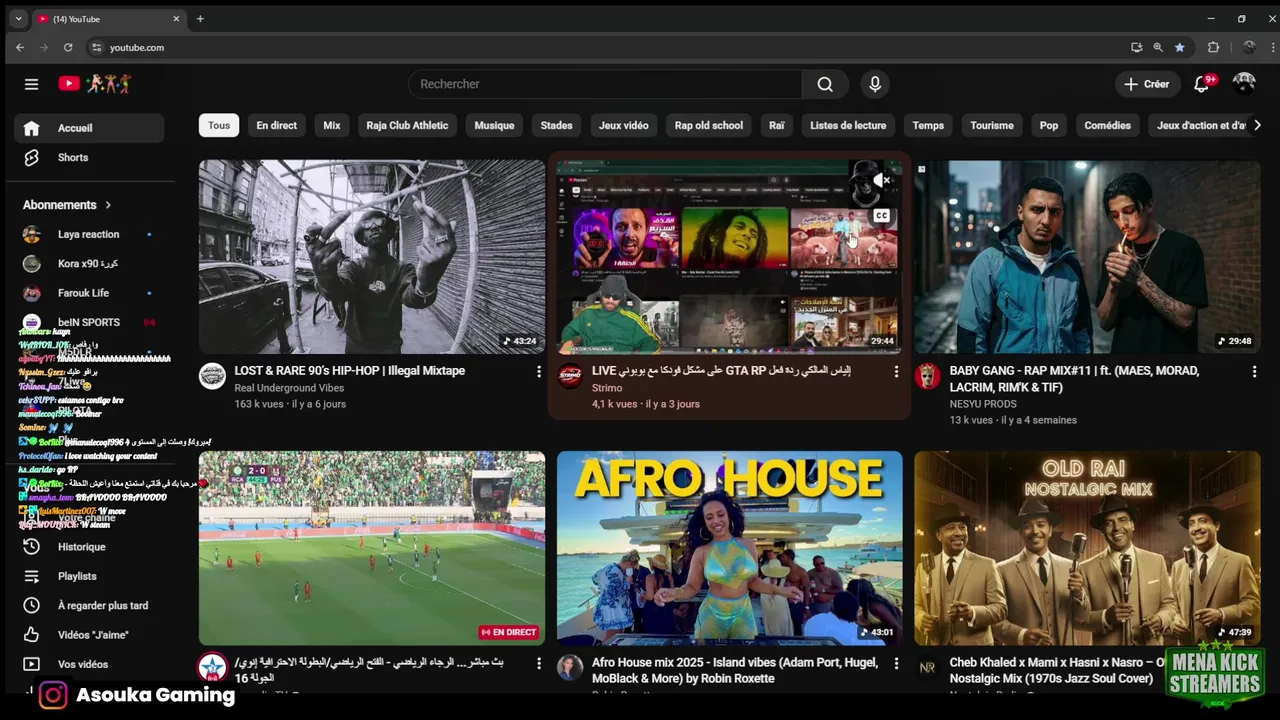This screenshot has height=720, width=1280.
Task: Select the Musique chip
Action: click(494, 125)
